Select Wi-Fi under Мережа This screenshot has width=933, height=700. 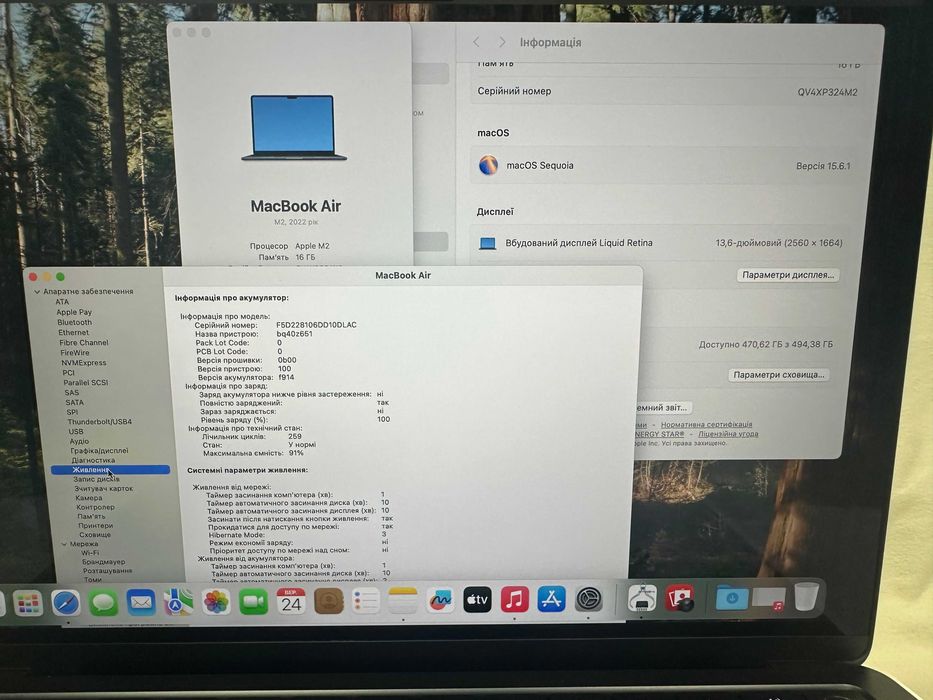[x=90, y=552]
